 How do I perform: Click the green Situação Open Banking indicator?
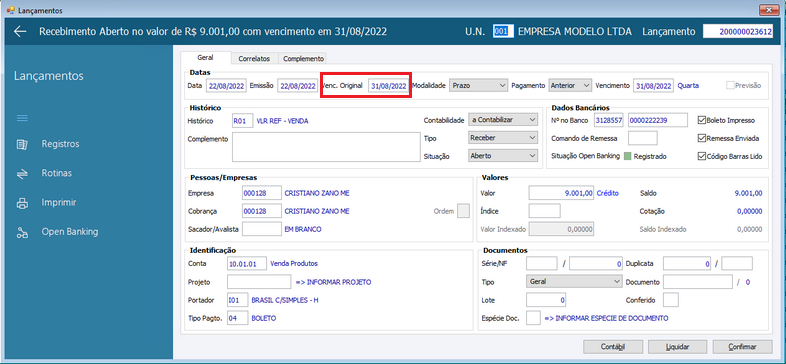click(x=627, y=156)
